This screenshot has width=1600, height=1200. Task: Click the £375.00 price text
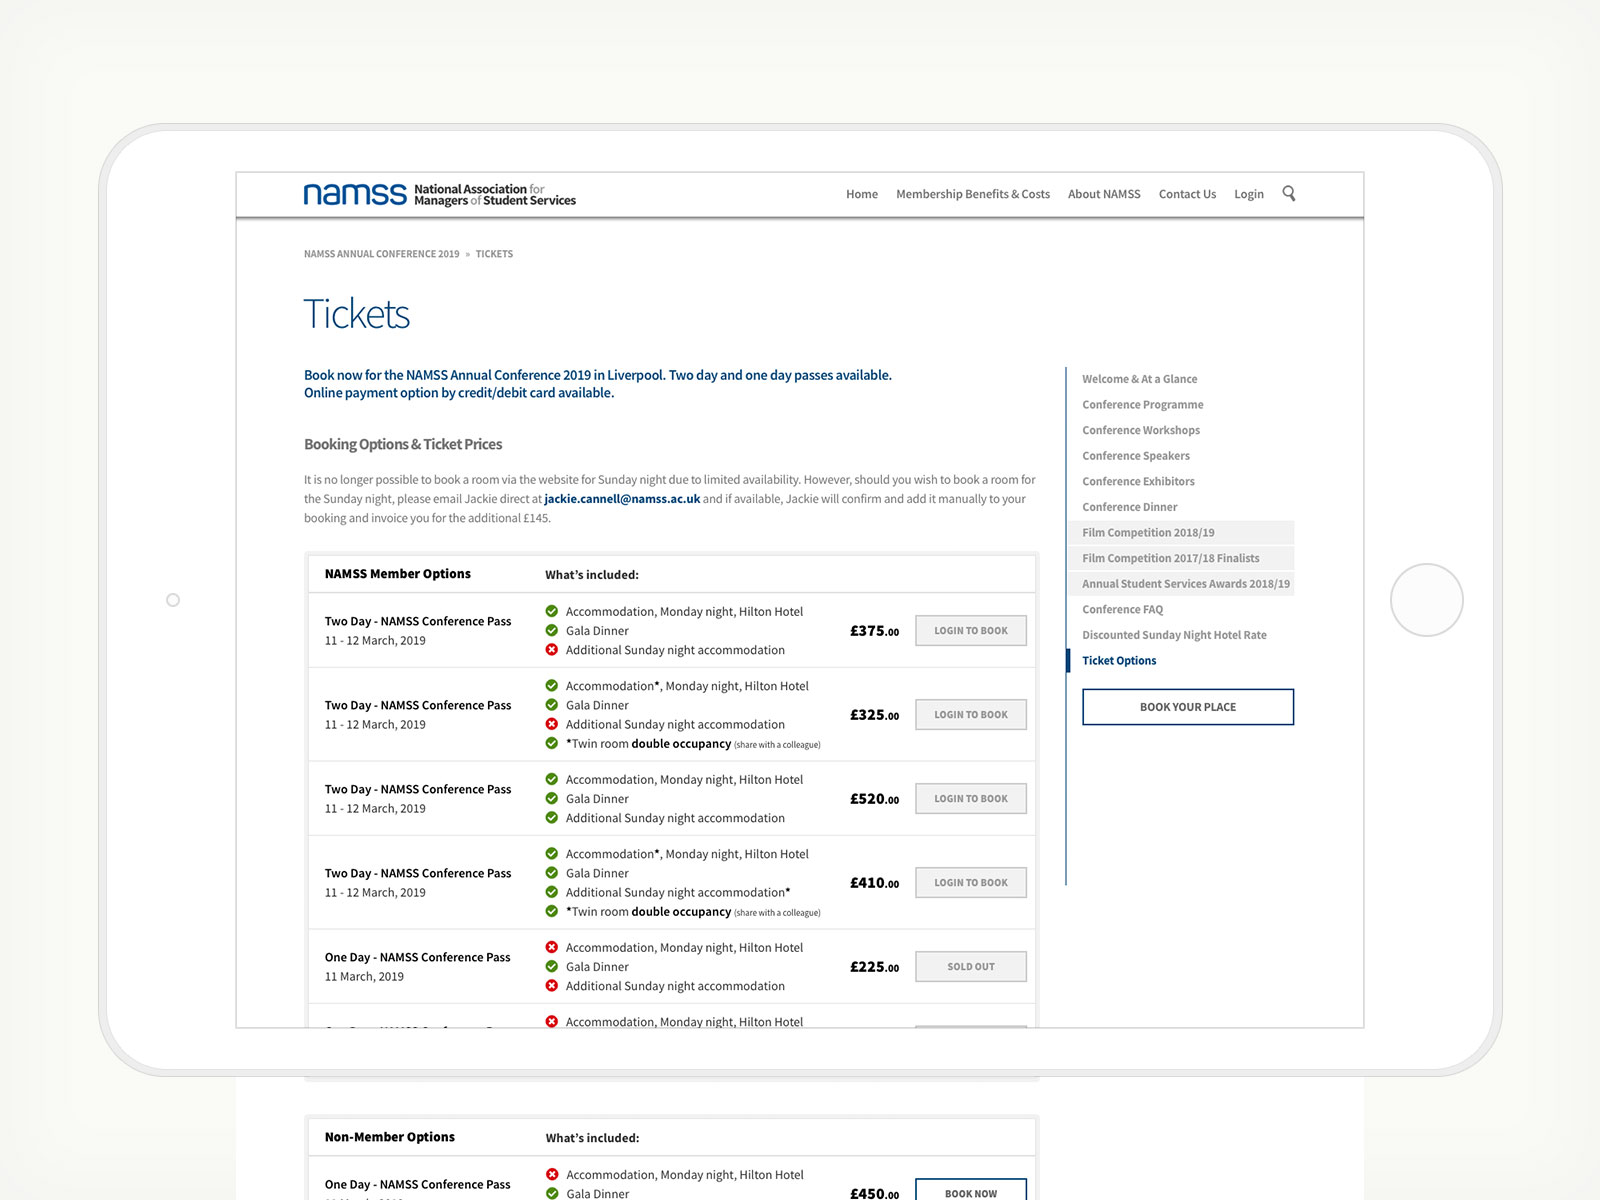(874, 631)
